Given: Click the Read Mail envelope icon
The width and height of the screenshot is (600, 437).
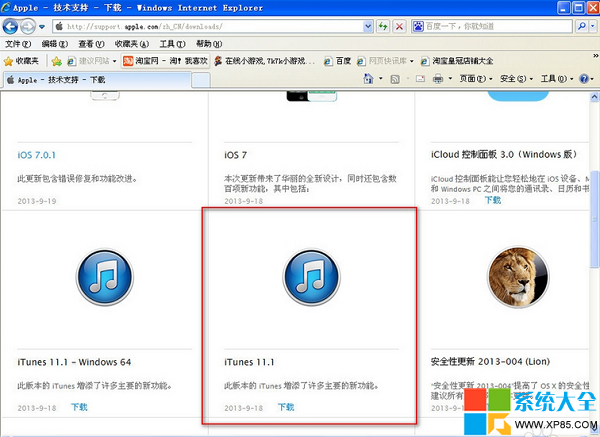Looking at the screenshot, I should click(421, 79).
